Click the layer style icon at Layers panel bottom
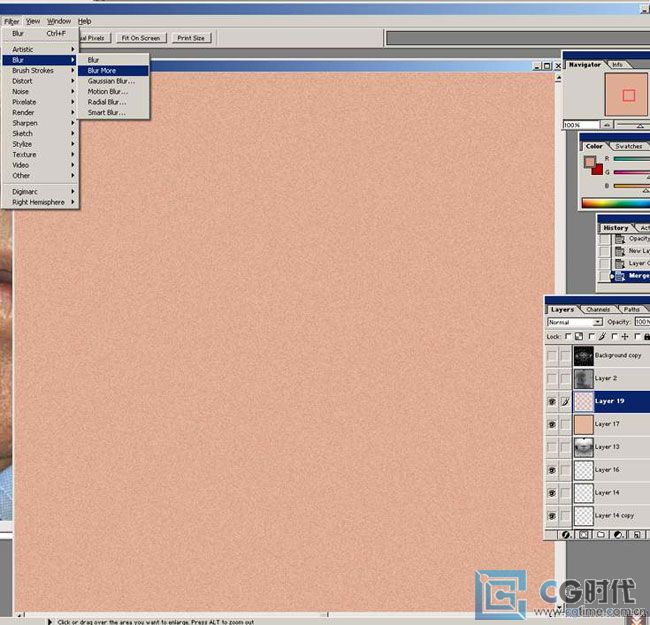 click(566, 535)
